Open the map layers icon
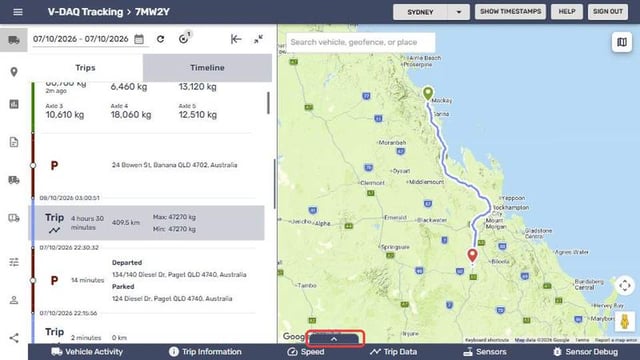640x360 pixels. (x=622, y=42)
